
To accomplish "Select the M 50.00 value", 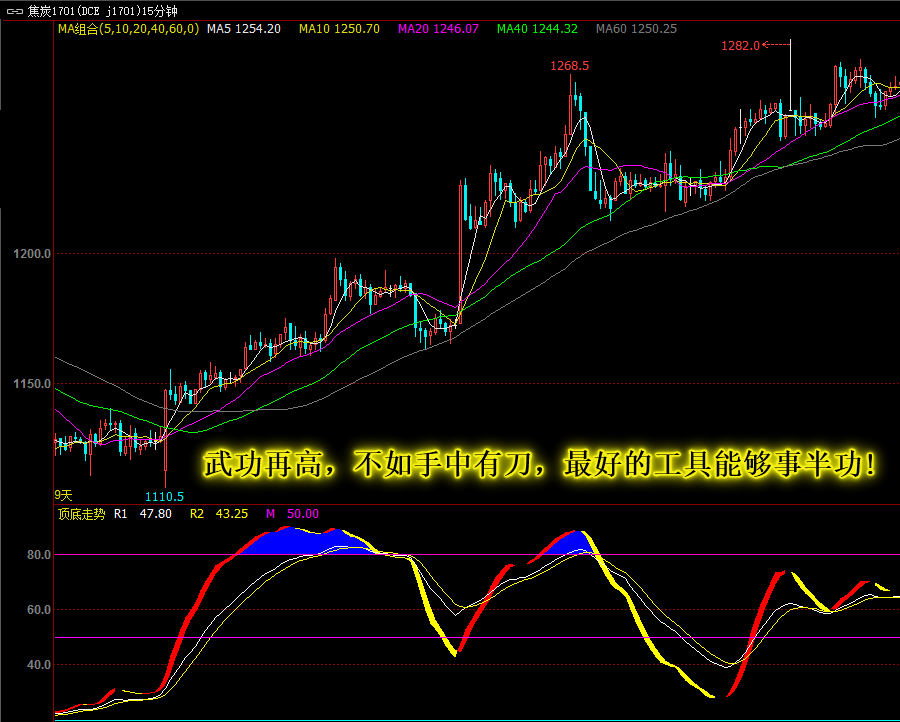I will [x=292, y=514].
